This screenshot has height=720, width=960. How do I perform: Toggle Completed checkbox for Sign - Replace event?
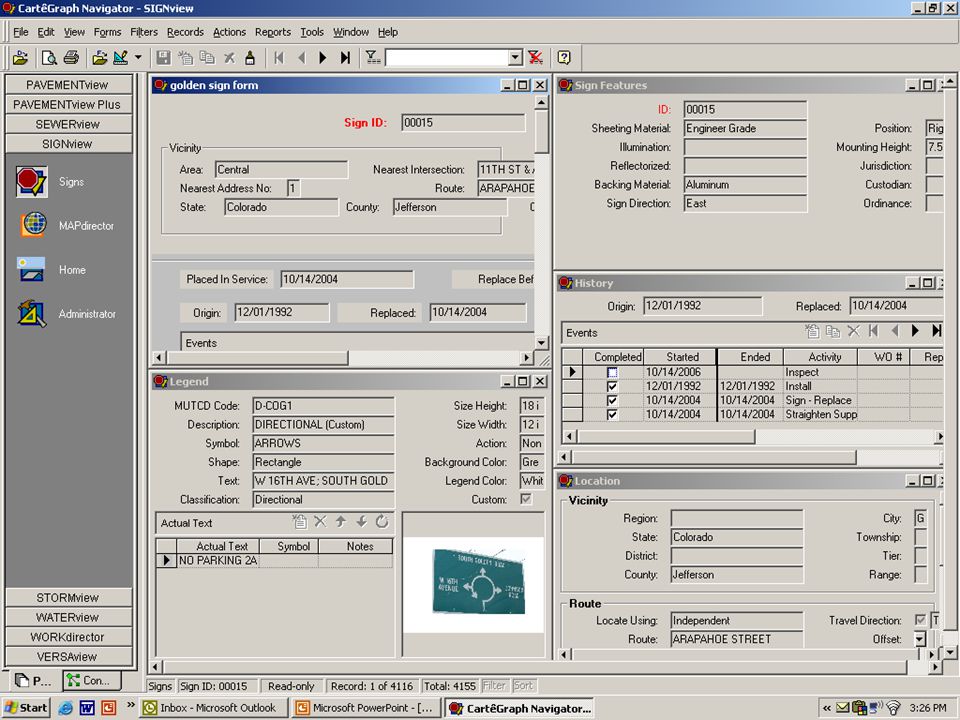[x=612, y=400]
